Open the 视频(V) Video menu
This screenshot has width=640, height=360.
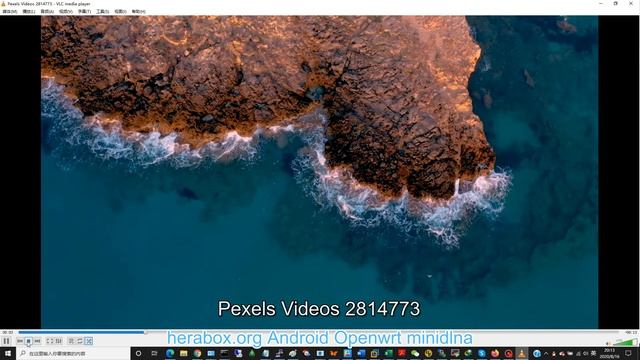(66, 11)
